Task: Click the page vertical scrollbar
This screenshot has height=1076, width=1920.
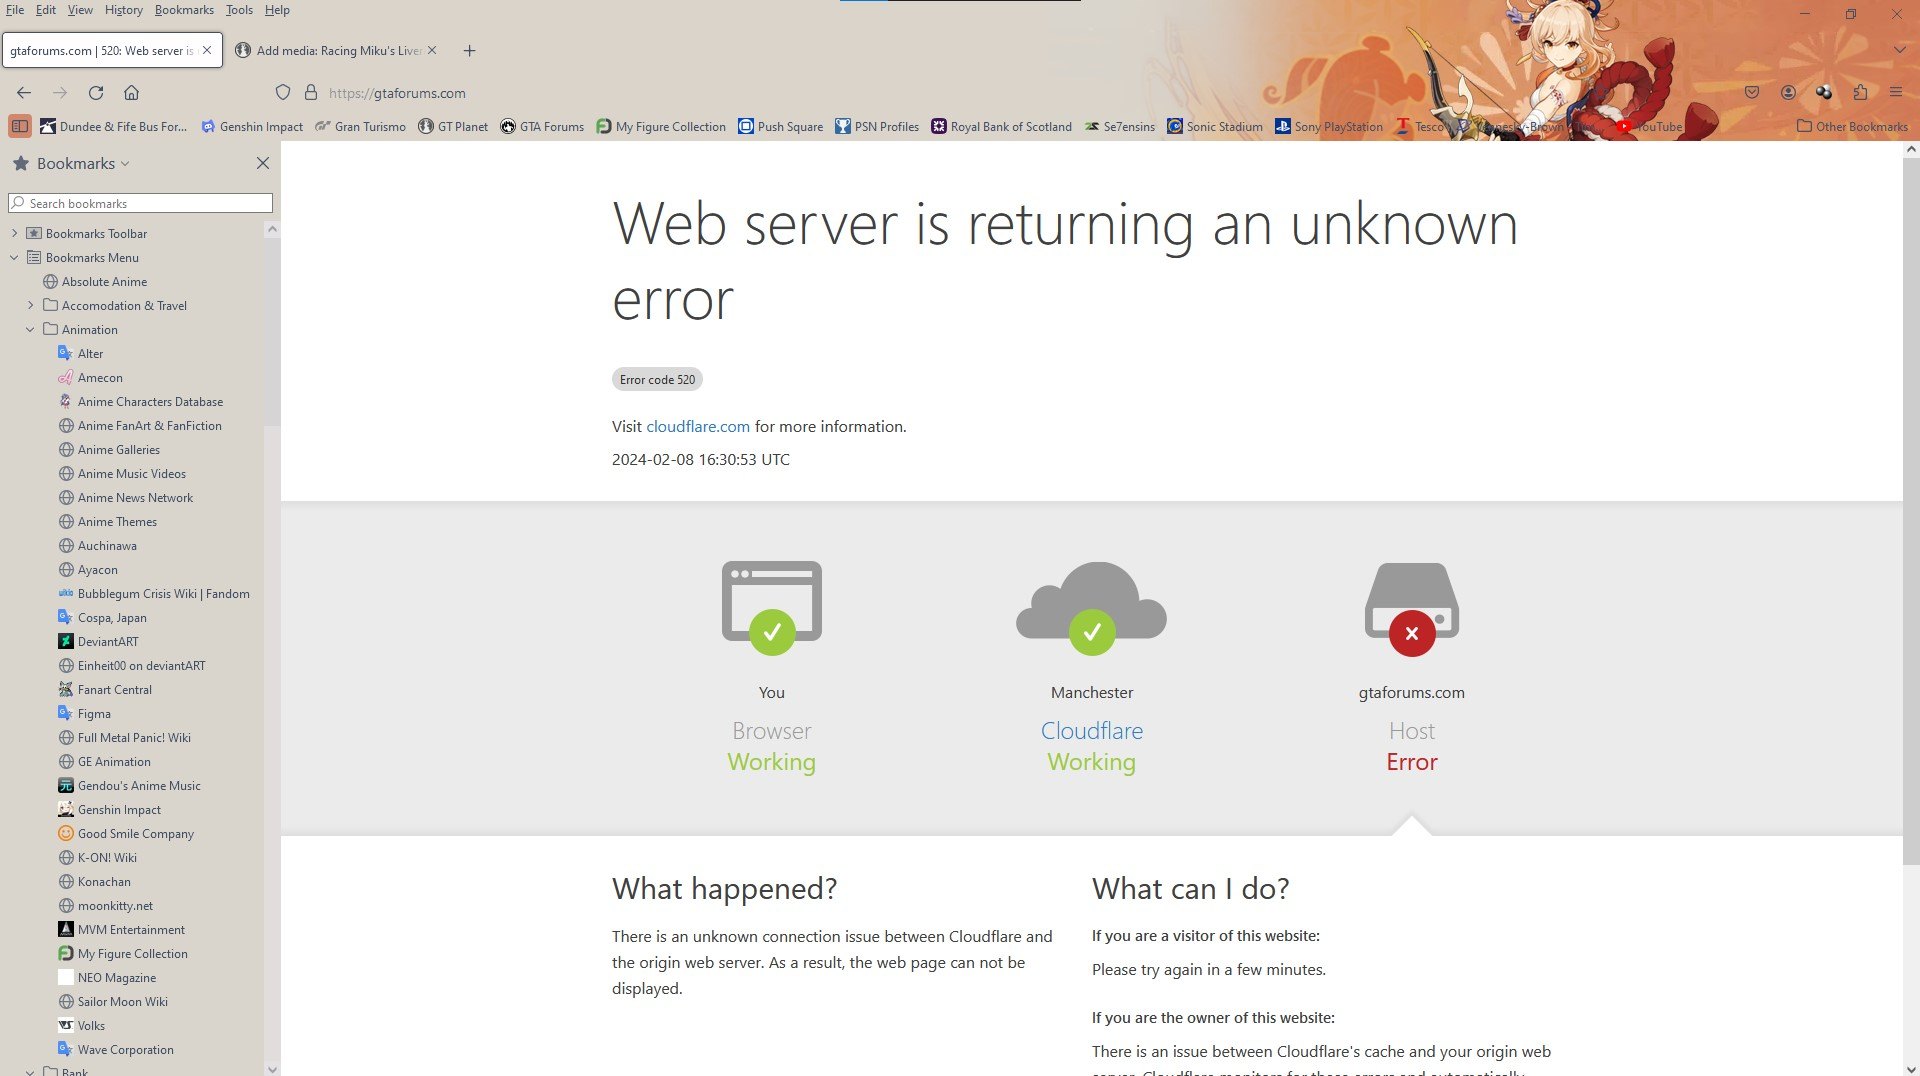Action: [x=1911, y=510]
